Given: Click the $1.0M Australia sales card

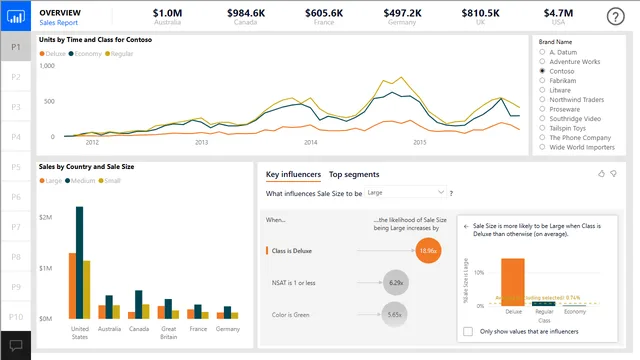Looking at the screenshot, I should (x=167, y=17).
